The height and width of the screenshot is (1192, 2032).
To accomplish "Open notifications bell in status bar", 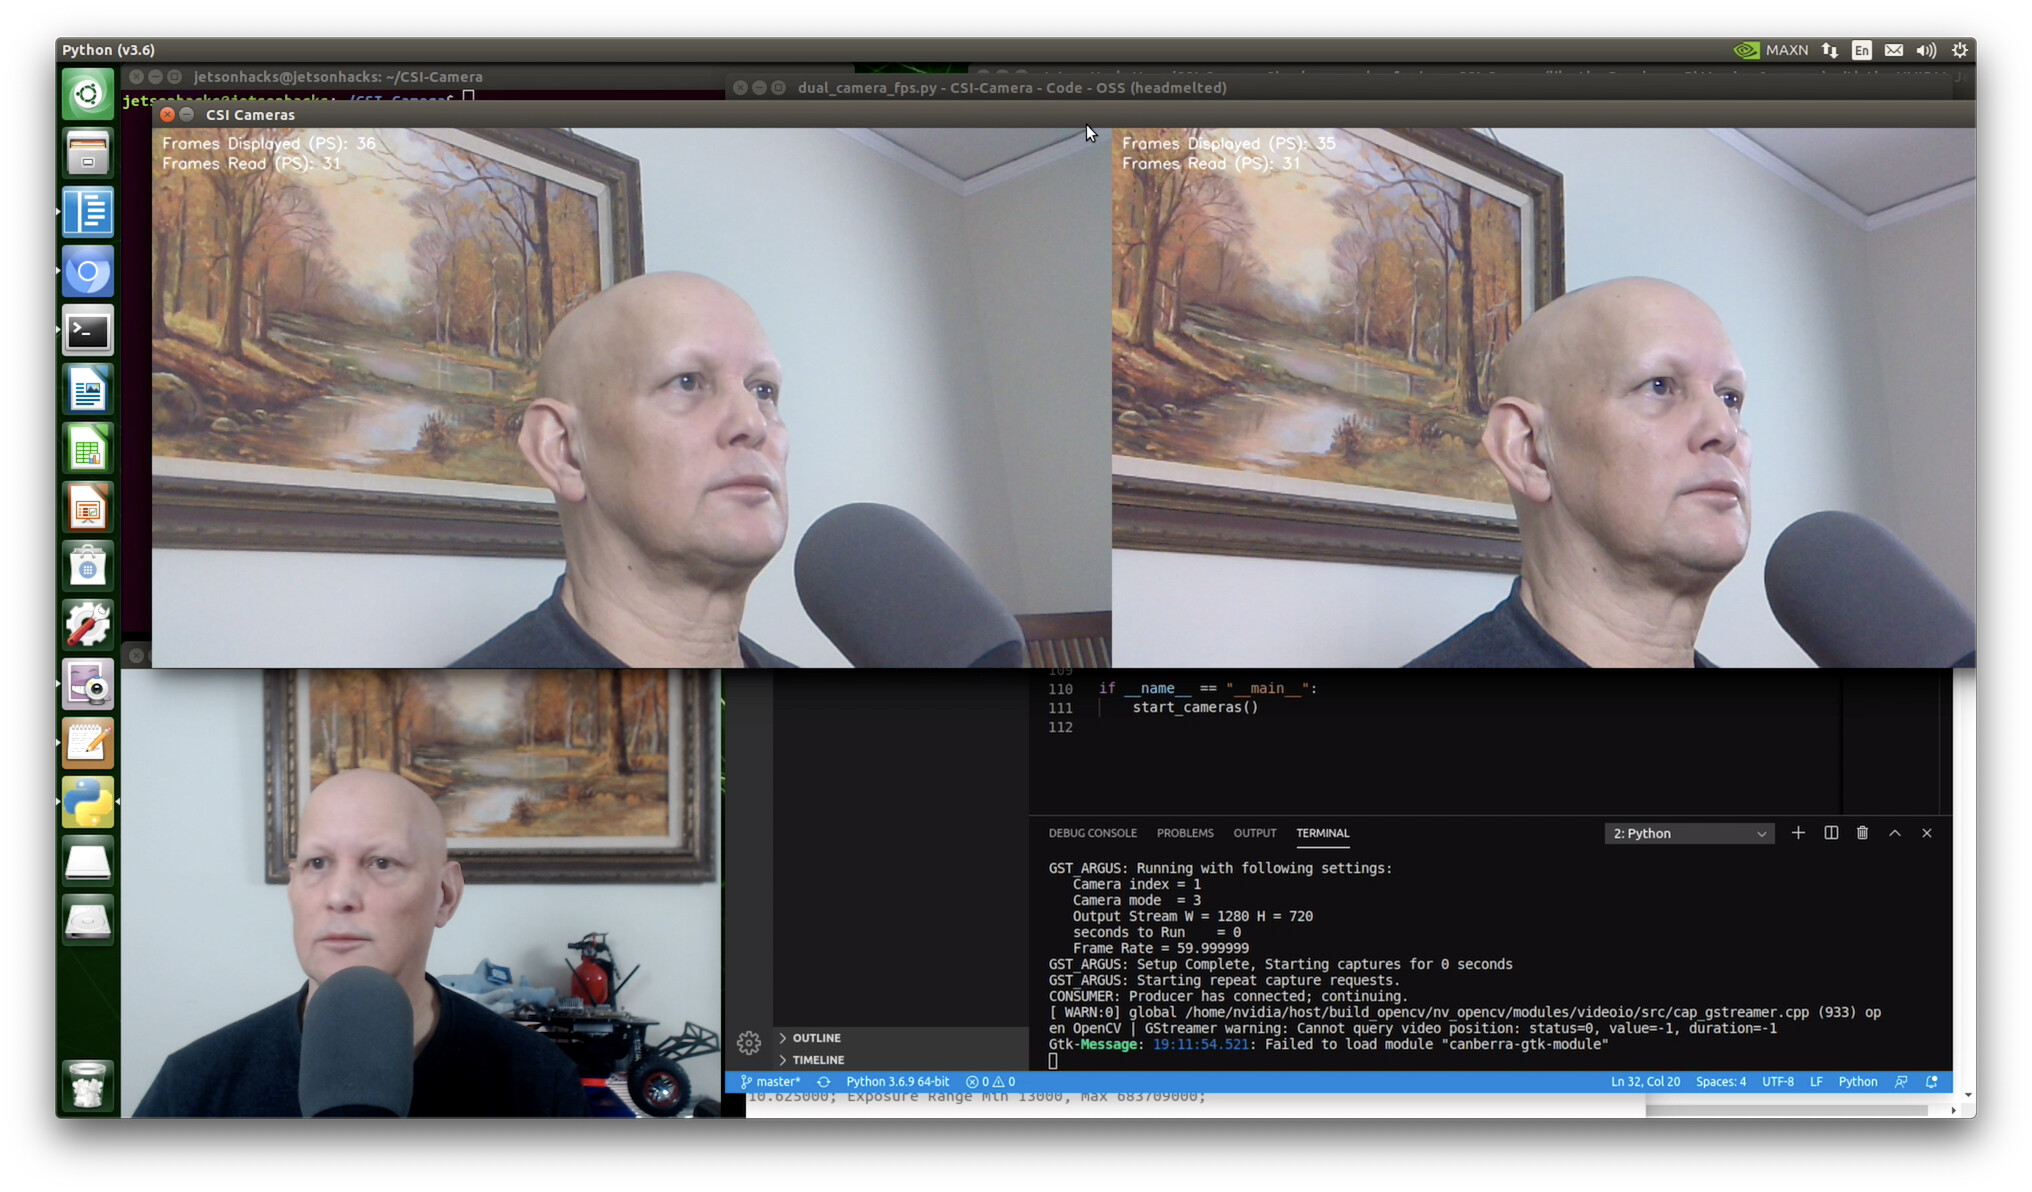I will 1932,1082.
